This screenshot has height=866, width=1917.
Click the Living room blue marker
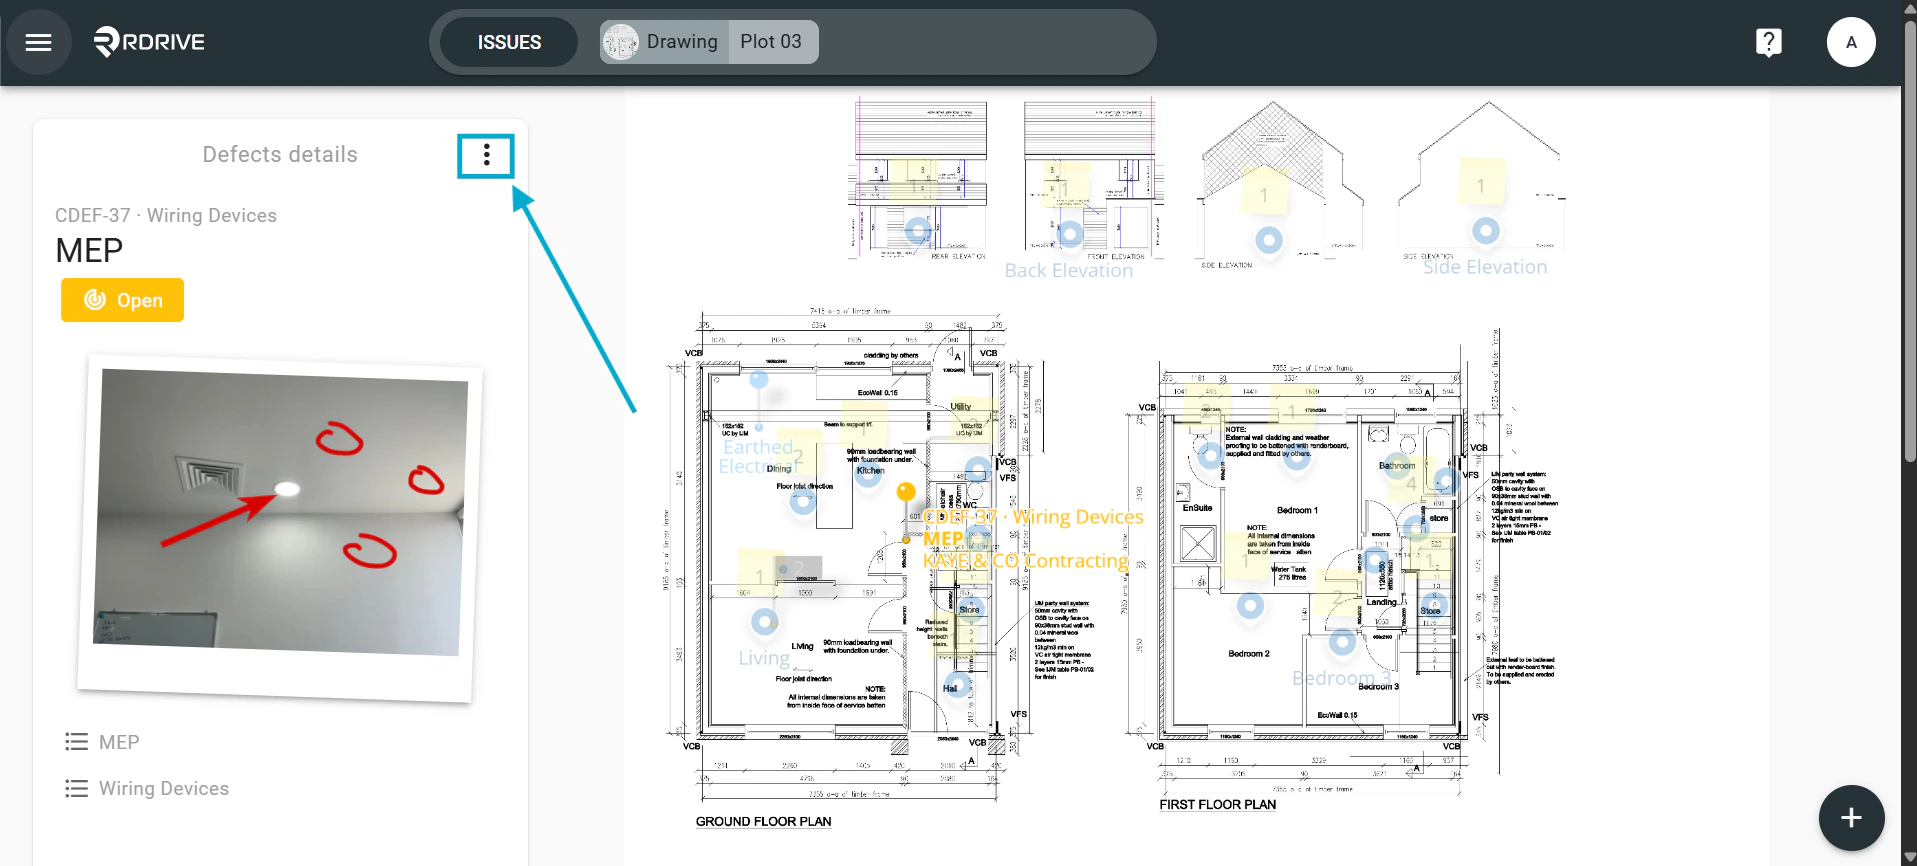point(765,622)
